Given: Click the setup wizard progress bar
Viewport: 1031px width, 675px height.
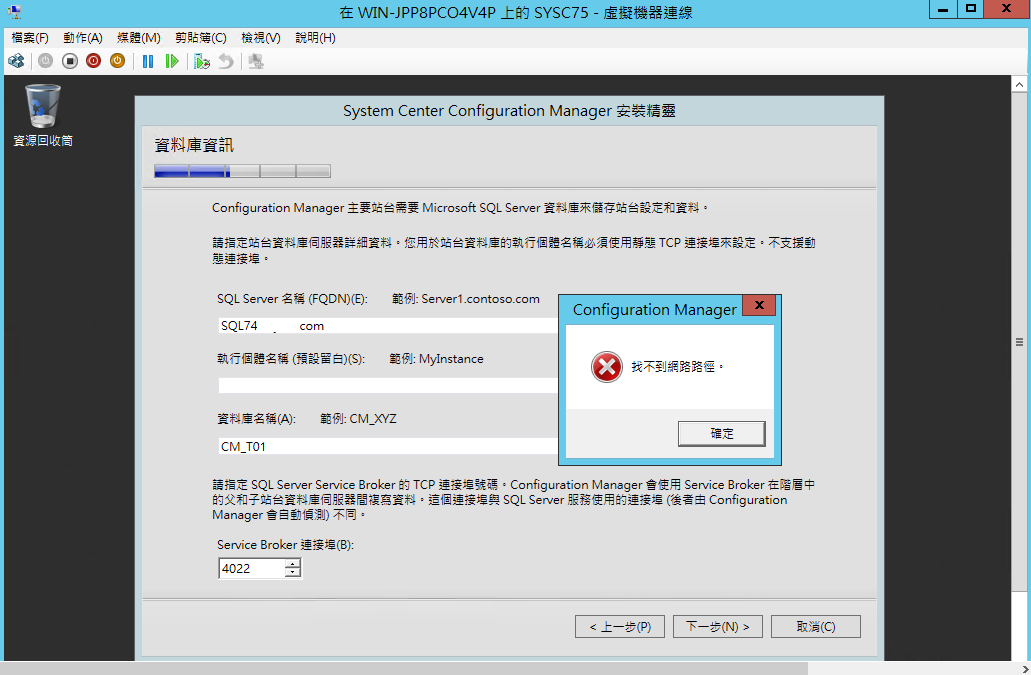Looking at the screenshot, I should tap(242, 172).
